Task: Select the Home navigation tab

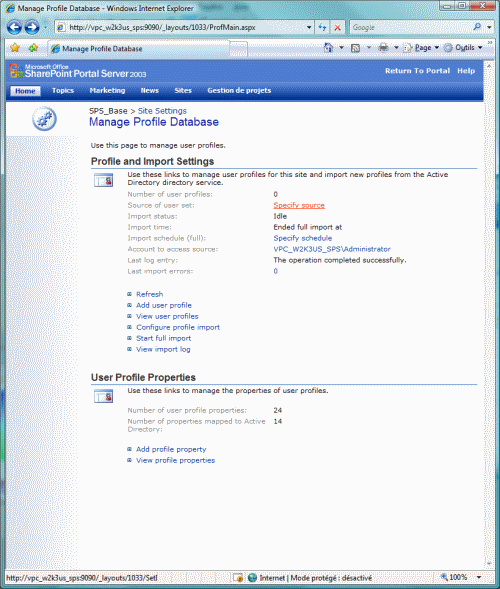Action: (25, 91)
